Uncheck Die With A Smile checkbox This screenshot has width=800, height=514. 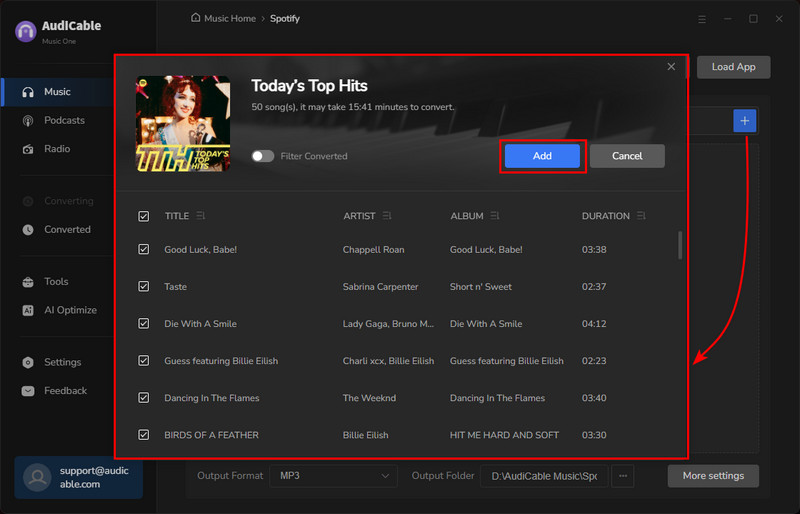(x=144, y=324)
